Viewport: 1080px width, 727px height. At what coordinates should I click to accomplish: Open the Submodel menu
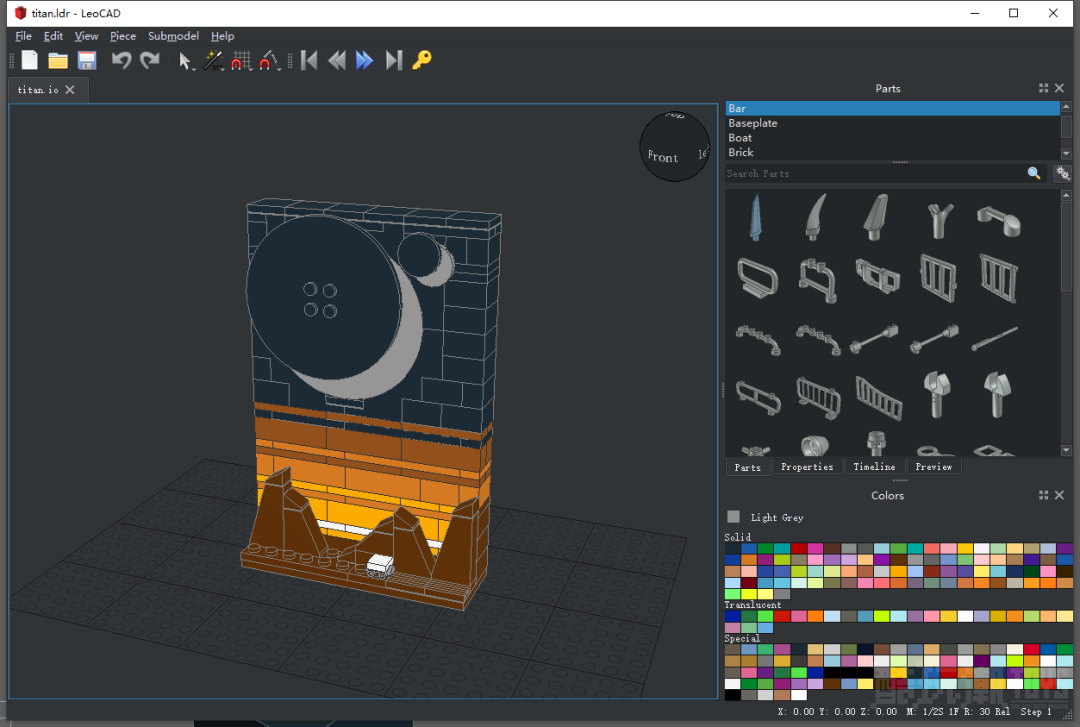[x=173, y=36]
